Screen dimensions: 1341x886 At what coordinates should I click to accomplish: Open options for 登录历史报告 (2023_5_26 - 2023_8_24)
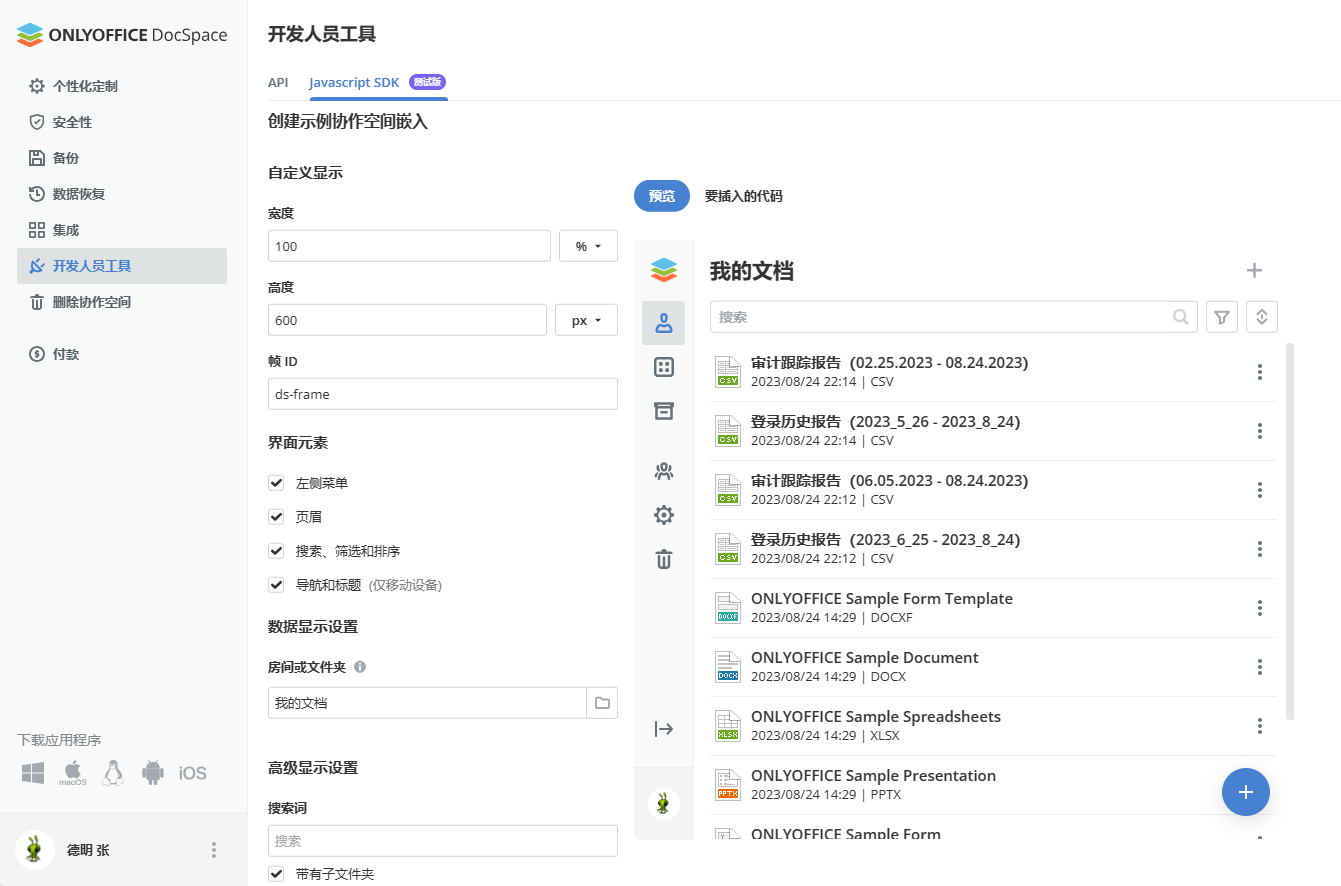click(x=1260, y=431)
